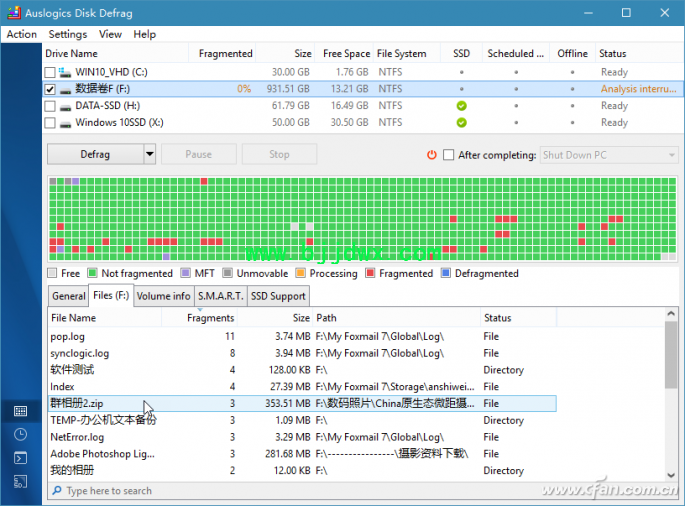Click the Auslogics Disk Defrag title bar icon
The width and height of the screenshot is (685, 506).
[x=14, y=13]
